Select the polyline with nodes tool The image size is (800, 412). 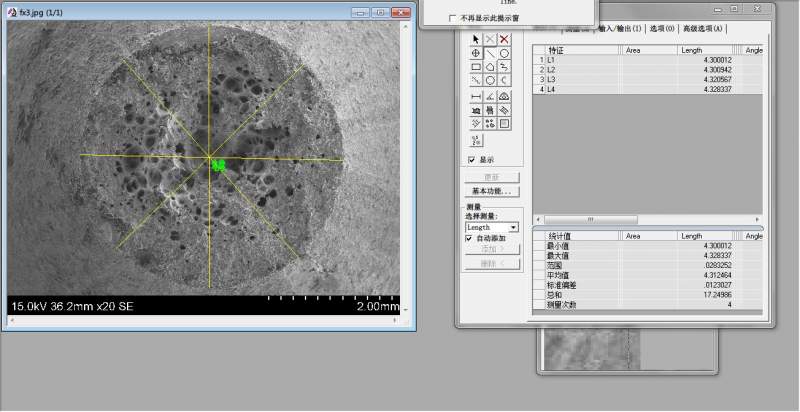(x=476, y=81)
